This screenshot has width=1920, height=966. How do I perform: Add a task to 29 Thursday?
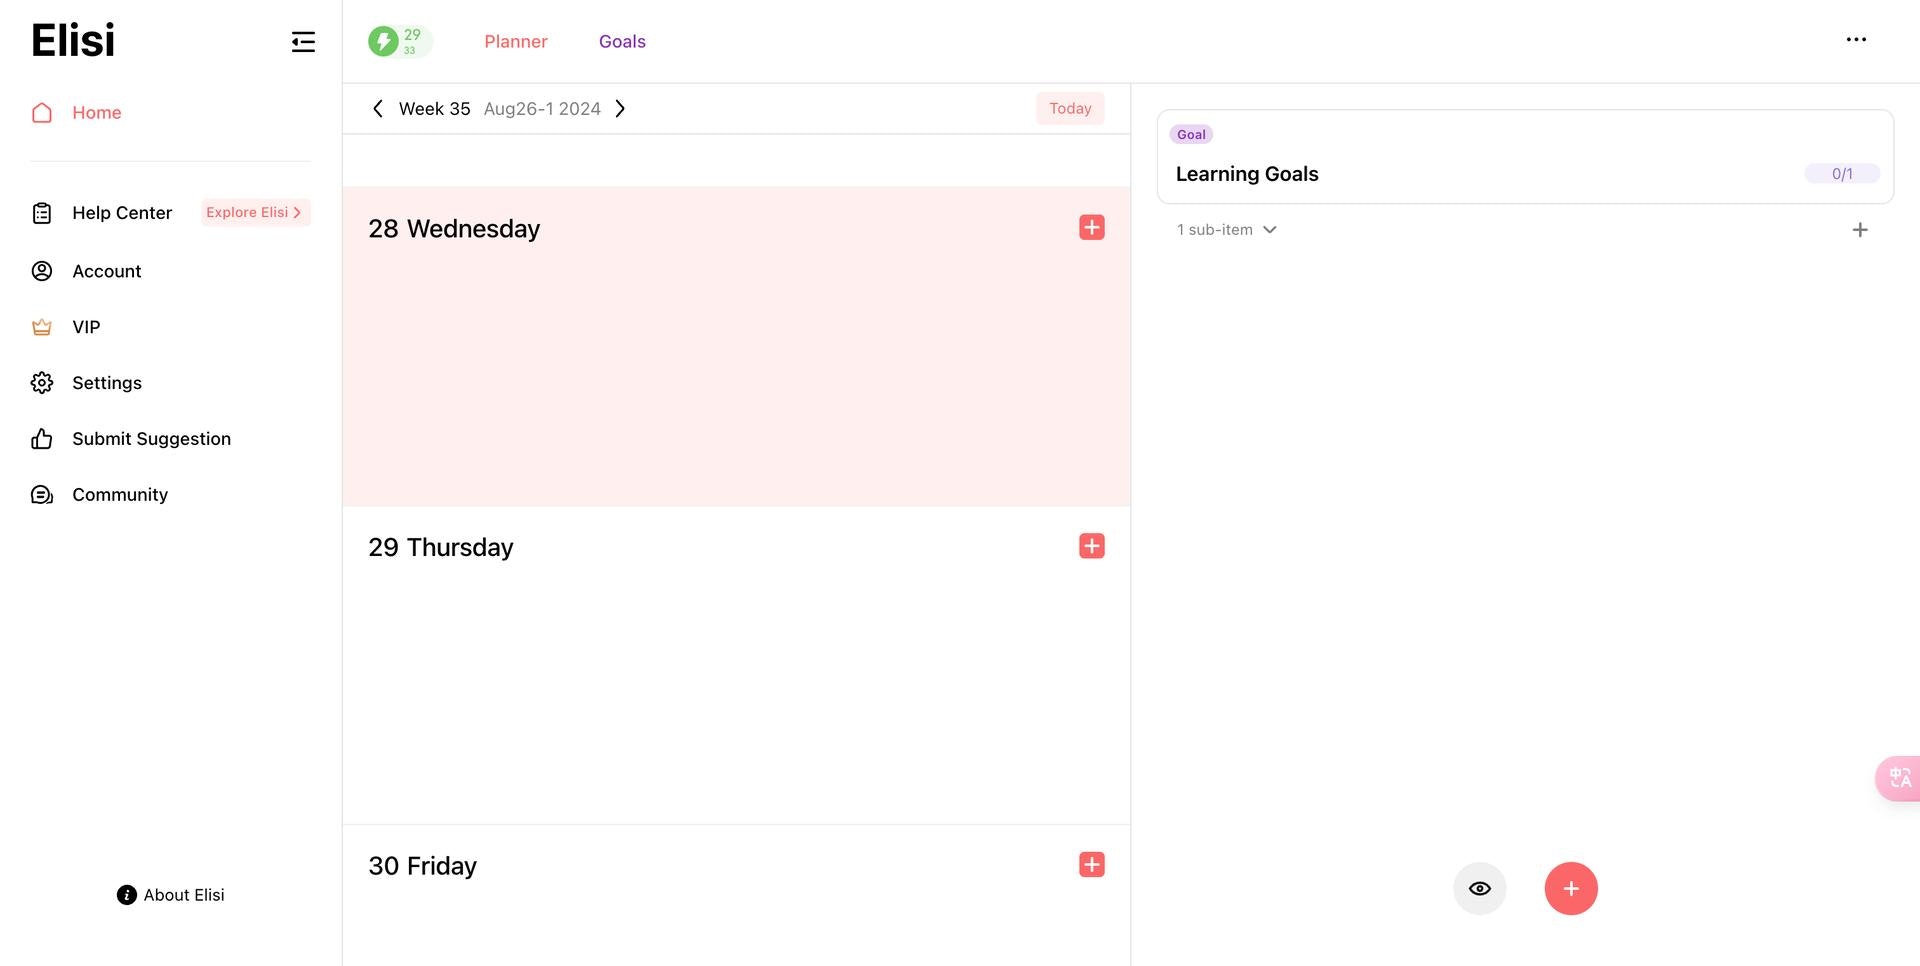1092,545
